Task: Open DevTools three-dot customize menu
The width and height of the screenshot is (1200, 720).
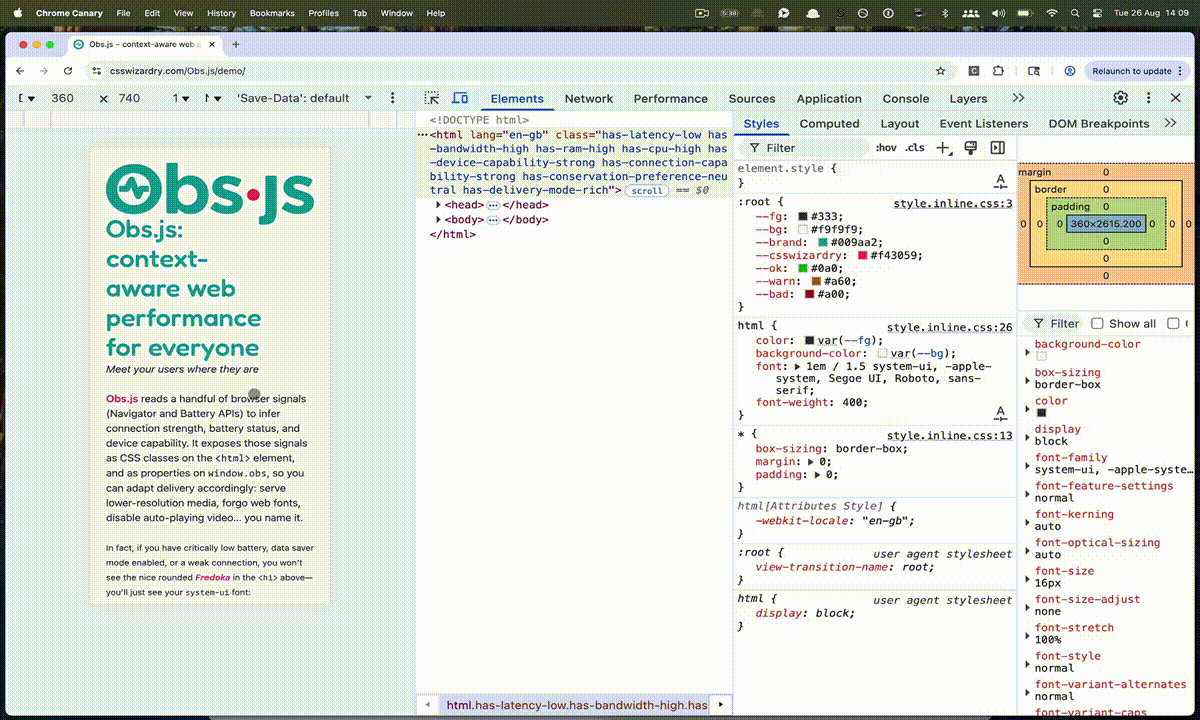Action: 1148,98
